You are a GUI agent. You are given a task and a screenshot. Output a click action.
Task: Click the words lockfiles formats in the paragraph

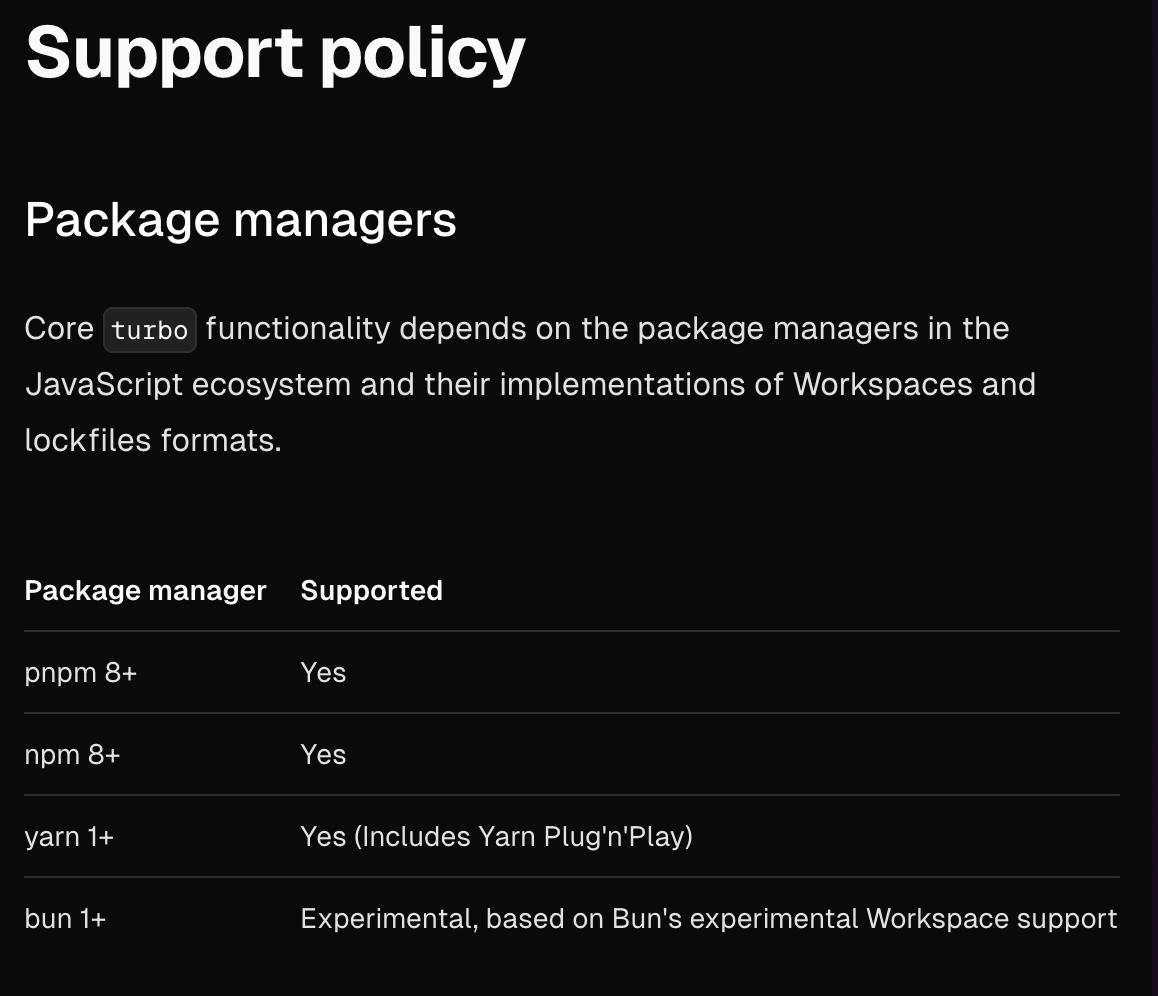point(153,441)
